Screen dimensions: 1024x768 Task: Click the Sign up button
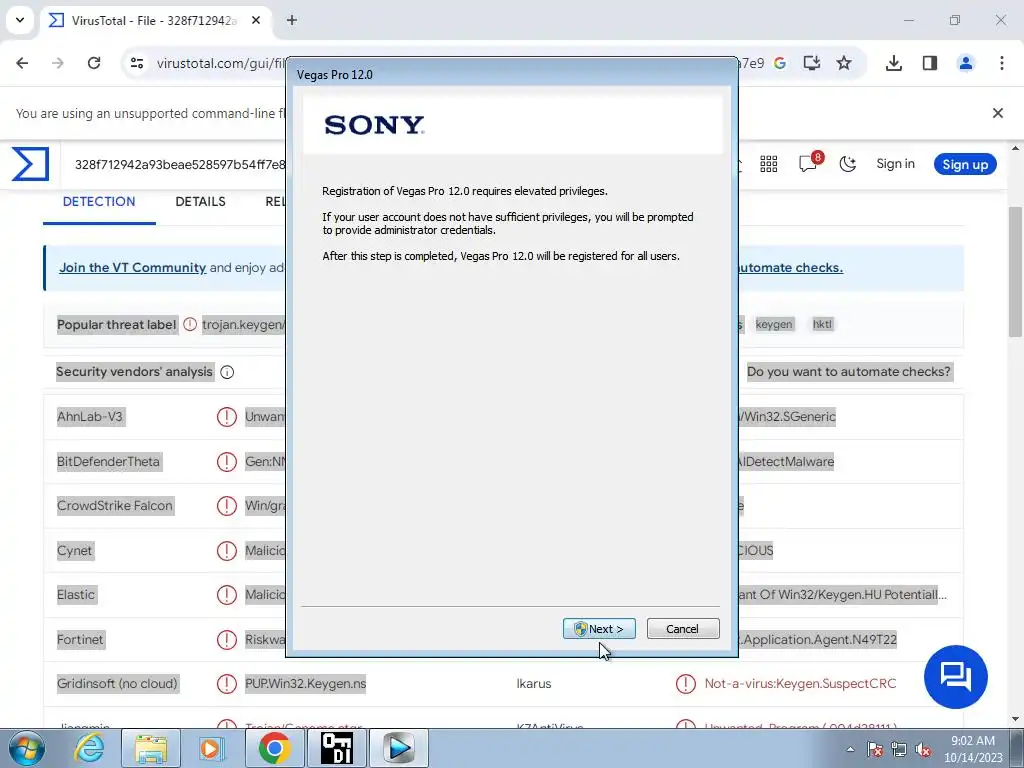pyautogui.click(x=965, y=164)
